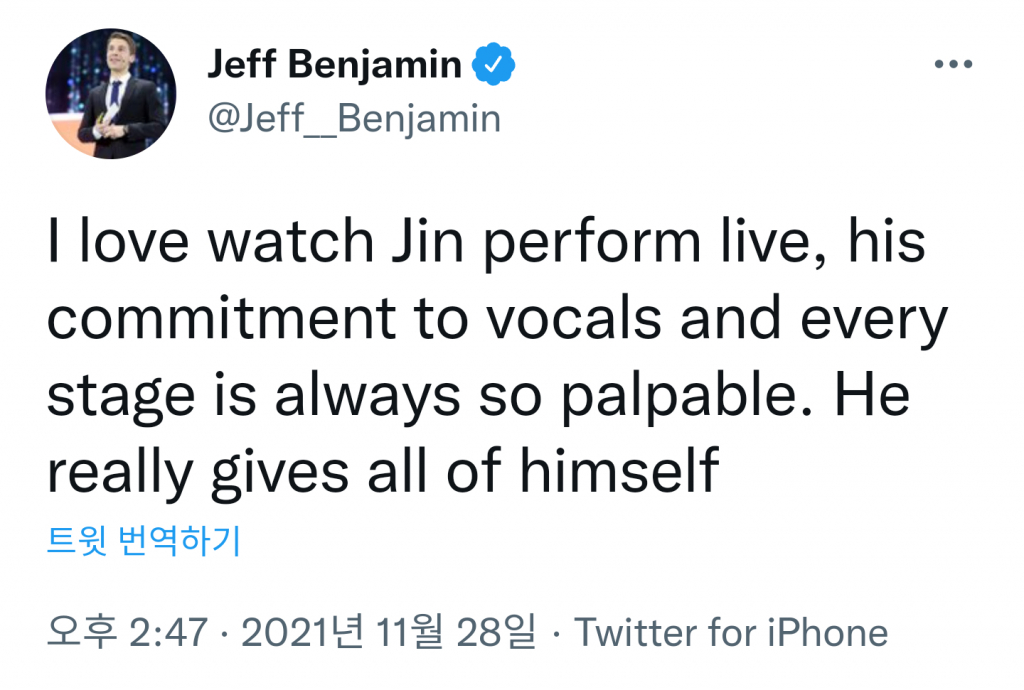Click the word "perform" in the first line
This screenshot has width=1024, height=690.
592,244
